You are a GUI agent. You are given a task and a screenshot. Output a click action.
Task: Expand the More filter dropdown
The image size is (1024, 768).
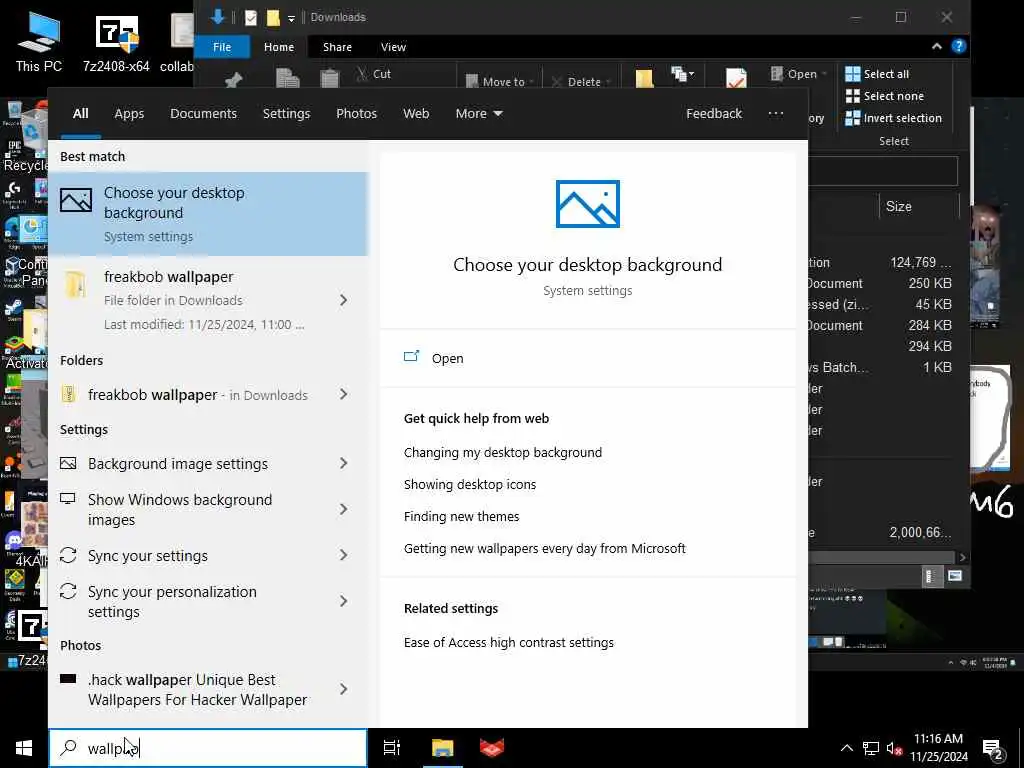(479, 114)
